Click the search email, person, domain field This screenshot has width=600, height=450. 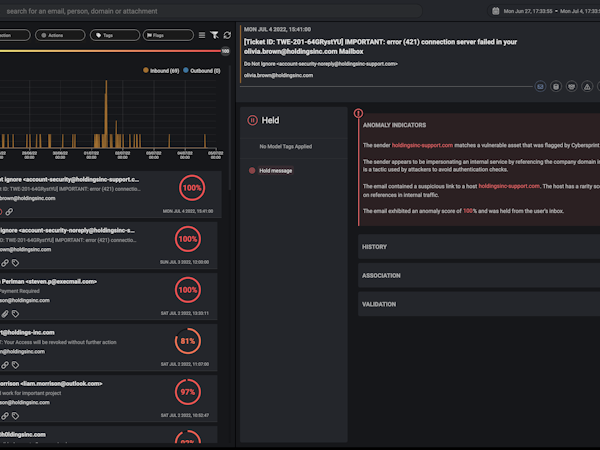click(x=210, y=11)
